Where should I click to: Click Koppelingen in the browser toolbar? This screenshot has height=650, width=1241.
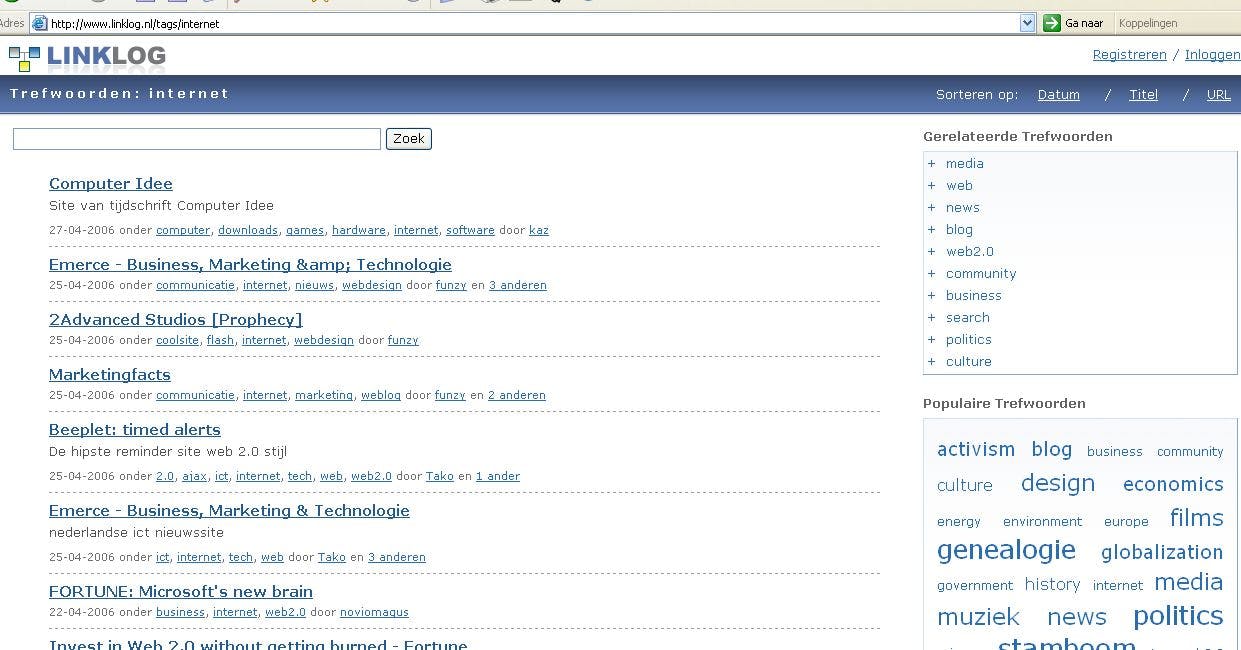point(1146,22)
